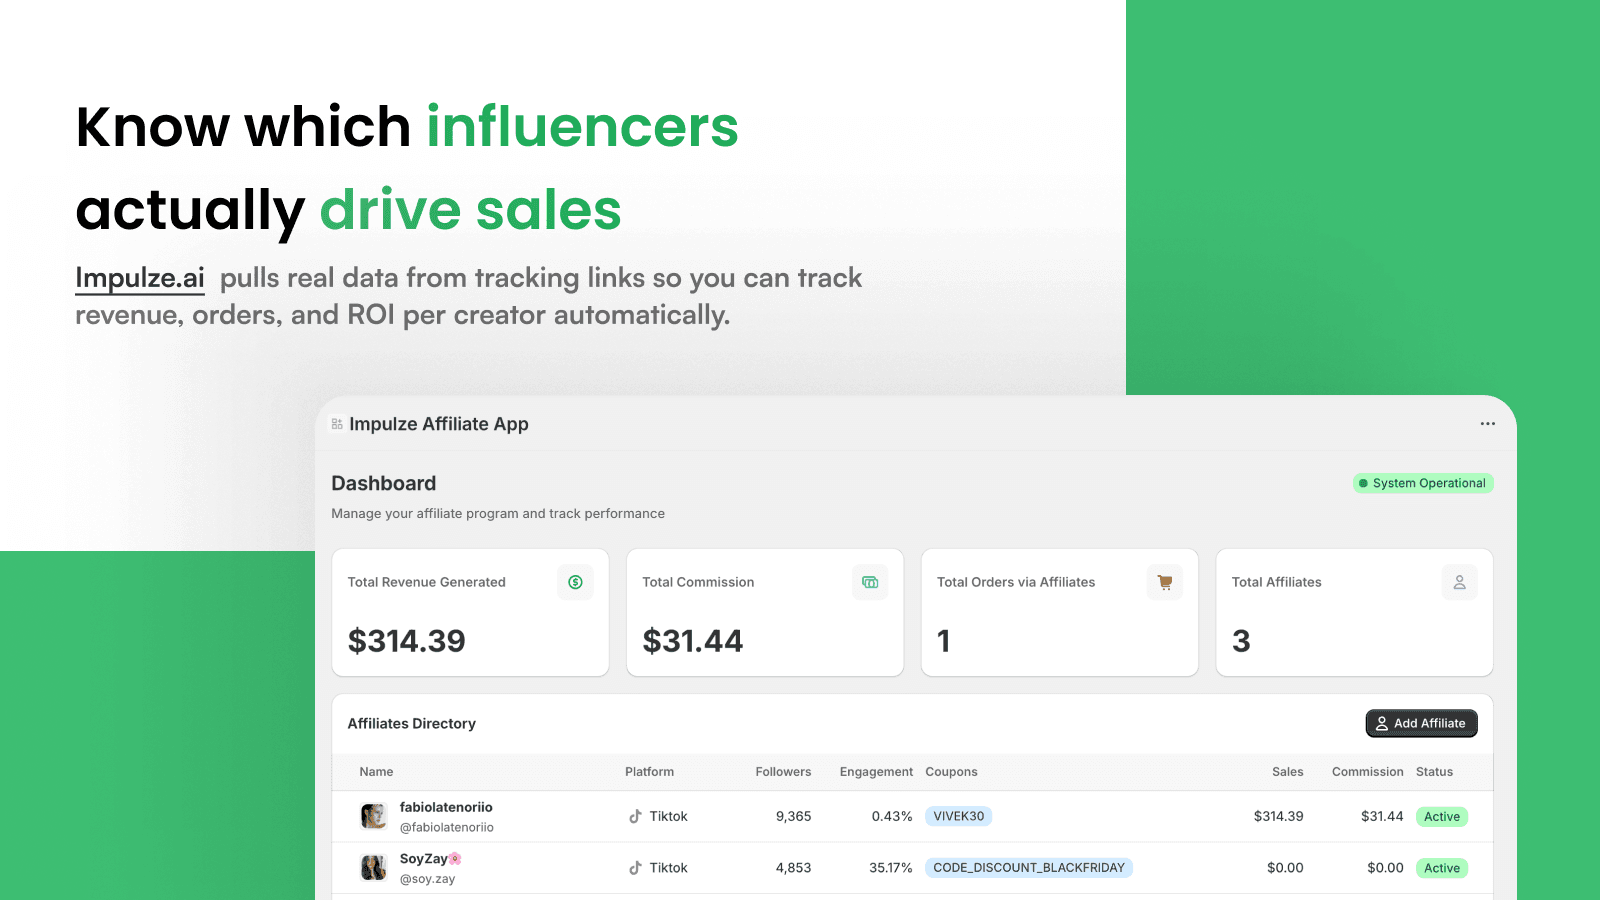Click fabiolatenoriio's profile avatar
Screen dimensions: 1600x900
click(x=372, y=816)
